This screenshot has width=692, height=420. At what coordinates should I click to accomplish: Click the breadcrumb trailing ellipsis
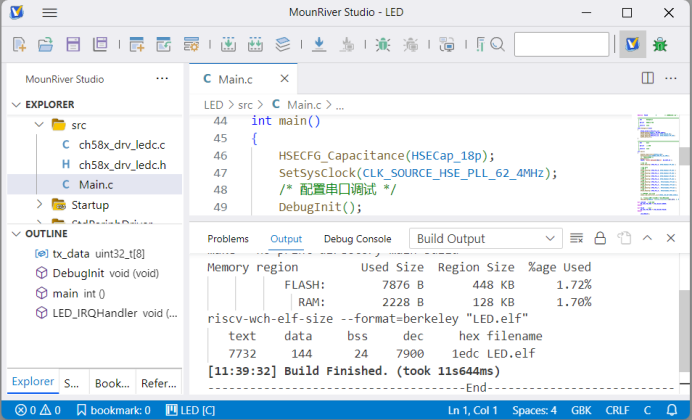[x=340, y=105]
